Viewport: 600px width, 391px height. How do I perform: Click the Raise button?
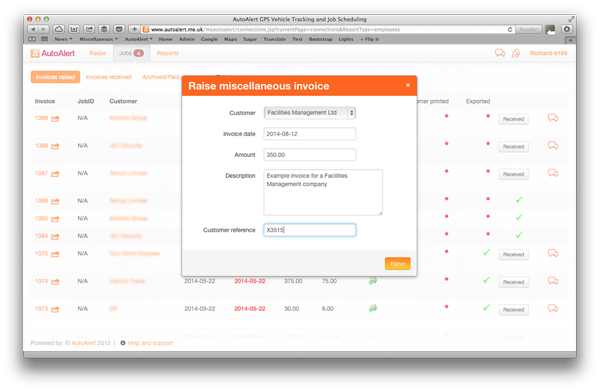398,264
